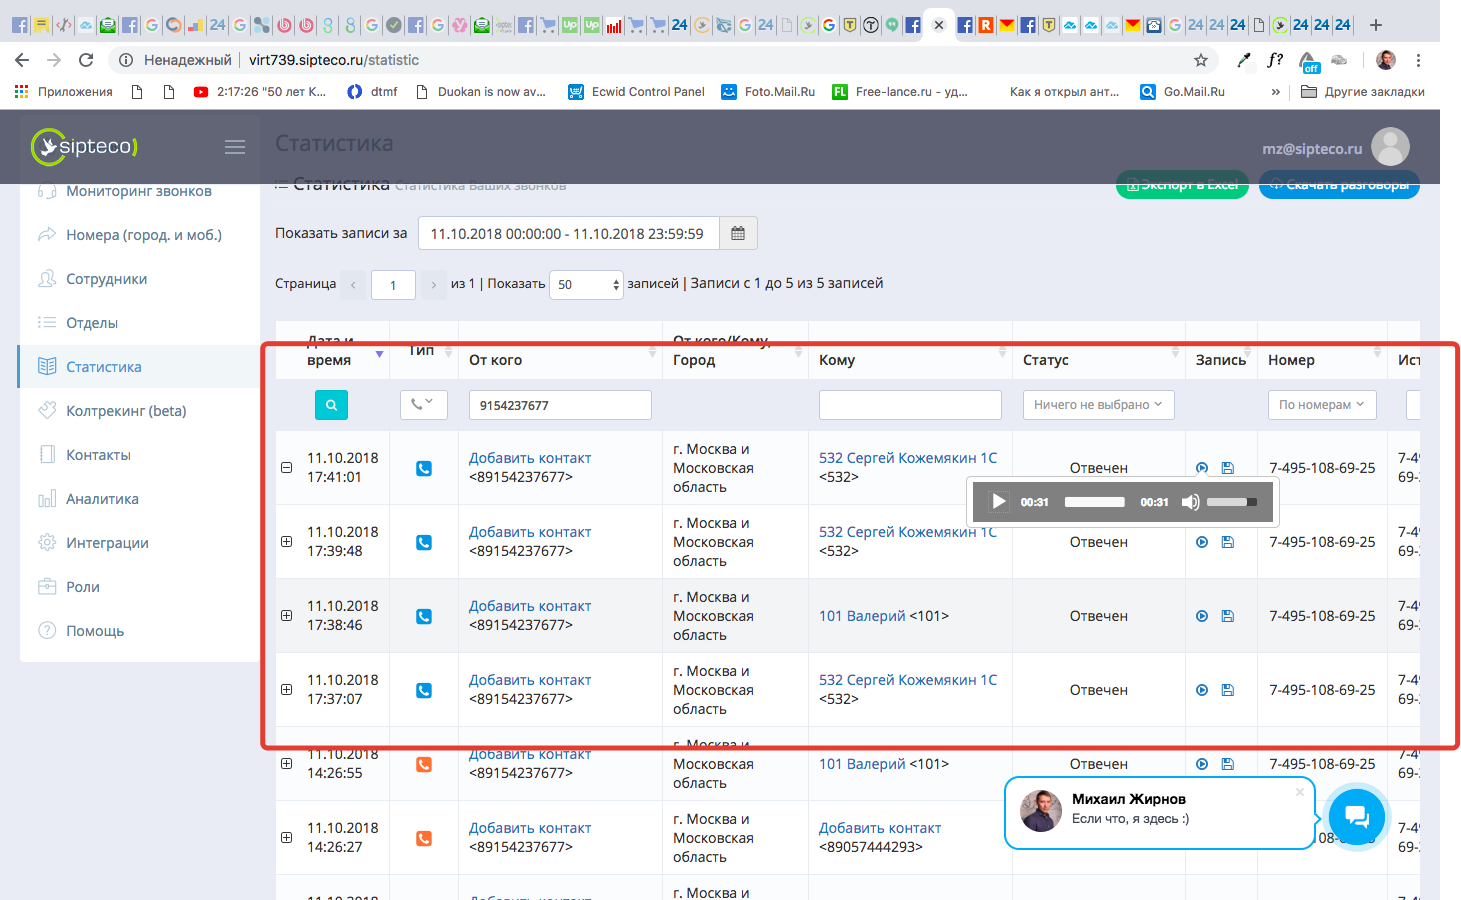Image resolution: width=1461 pixels, height=900 pixels.
Task: Bookmark this page with the star icon
Action: point(1201,60)
